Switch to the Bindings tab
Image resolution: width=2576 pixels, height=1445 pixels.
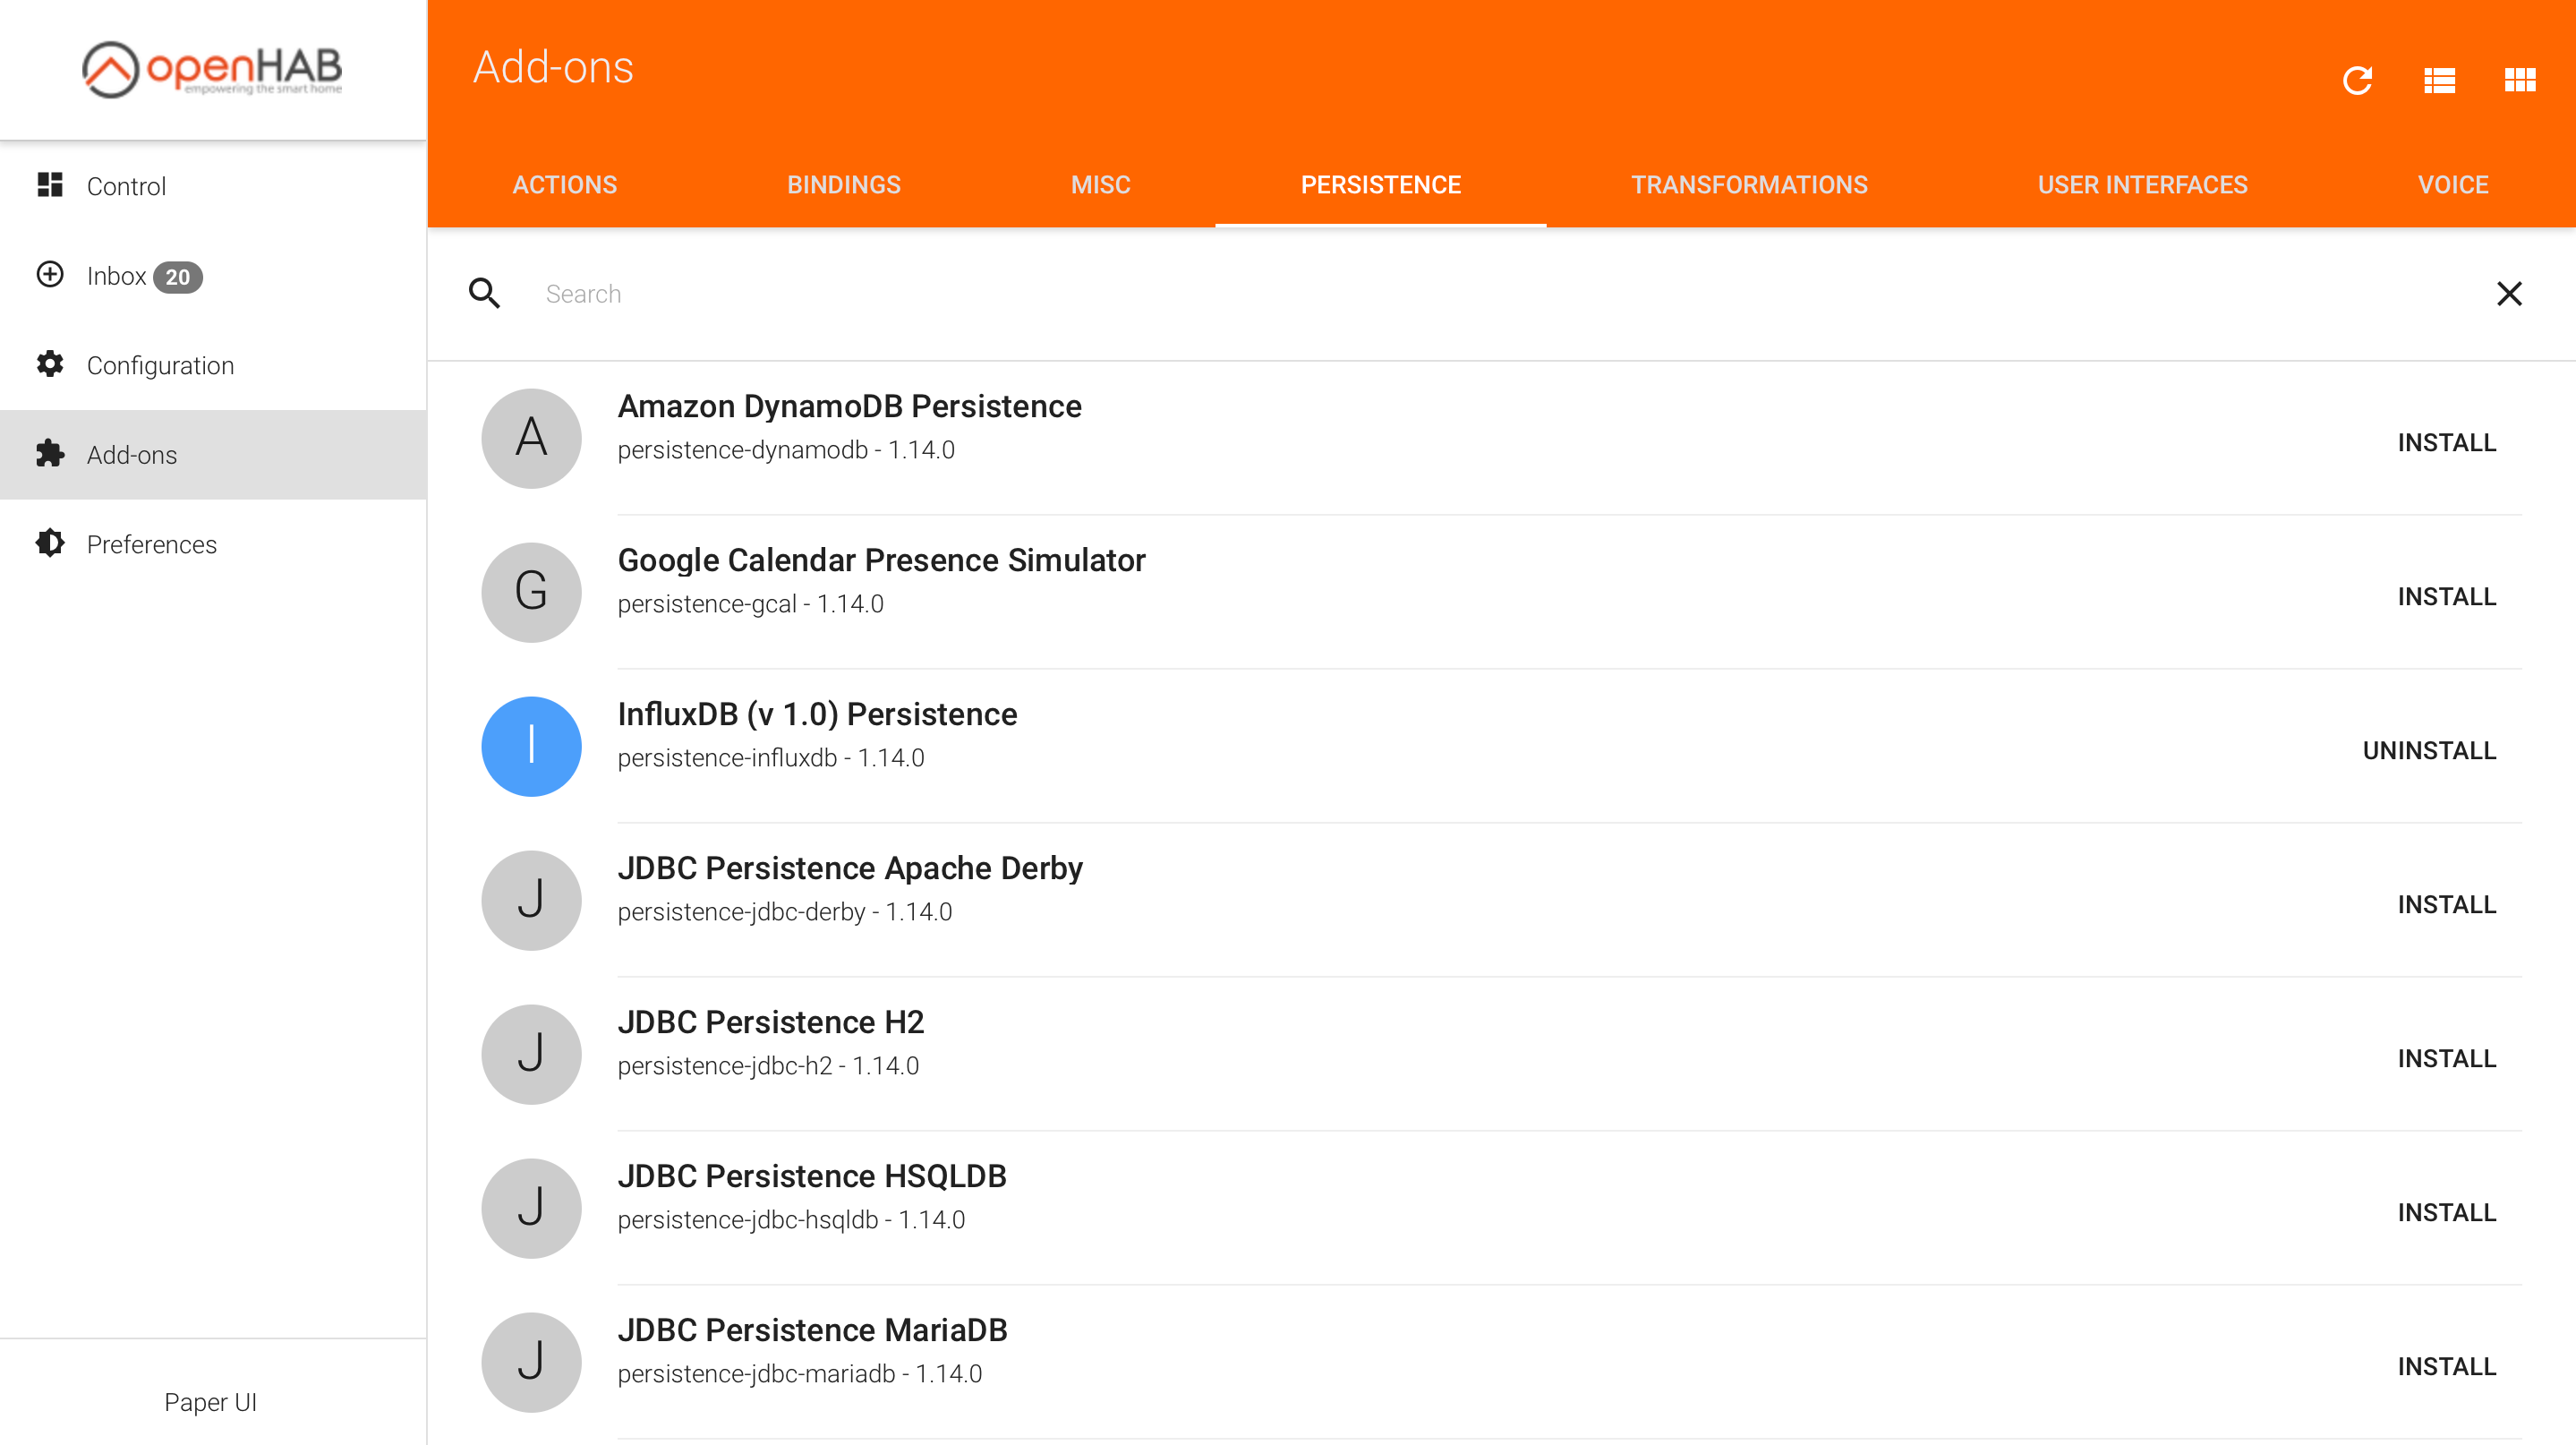pos(843,185)
